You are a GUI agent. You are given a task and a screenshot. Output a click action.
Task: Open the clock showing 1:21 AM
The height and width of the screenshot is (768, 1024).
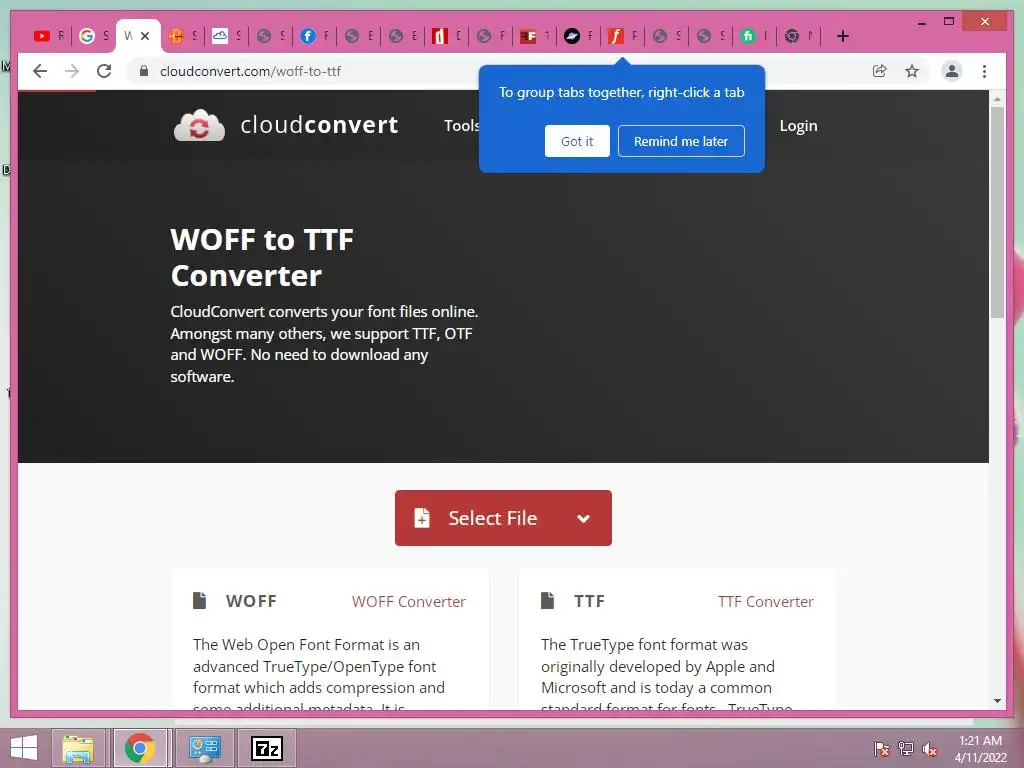click(980, 749)
